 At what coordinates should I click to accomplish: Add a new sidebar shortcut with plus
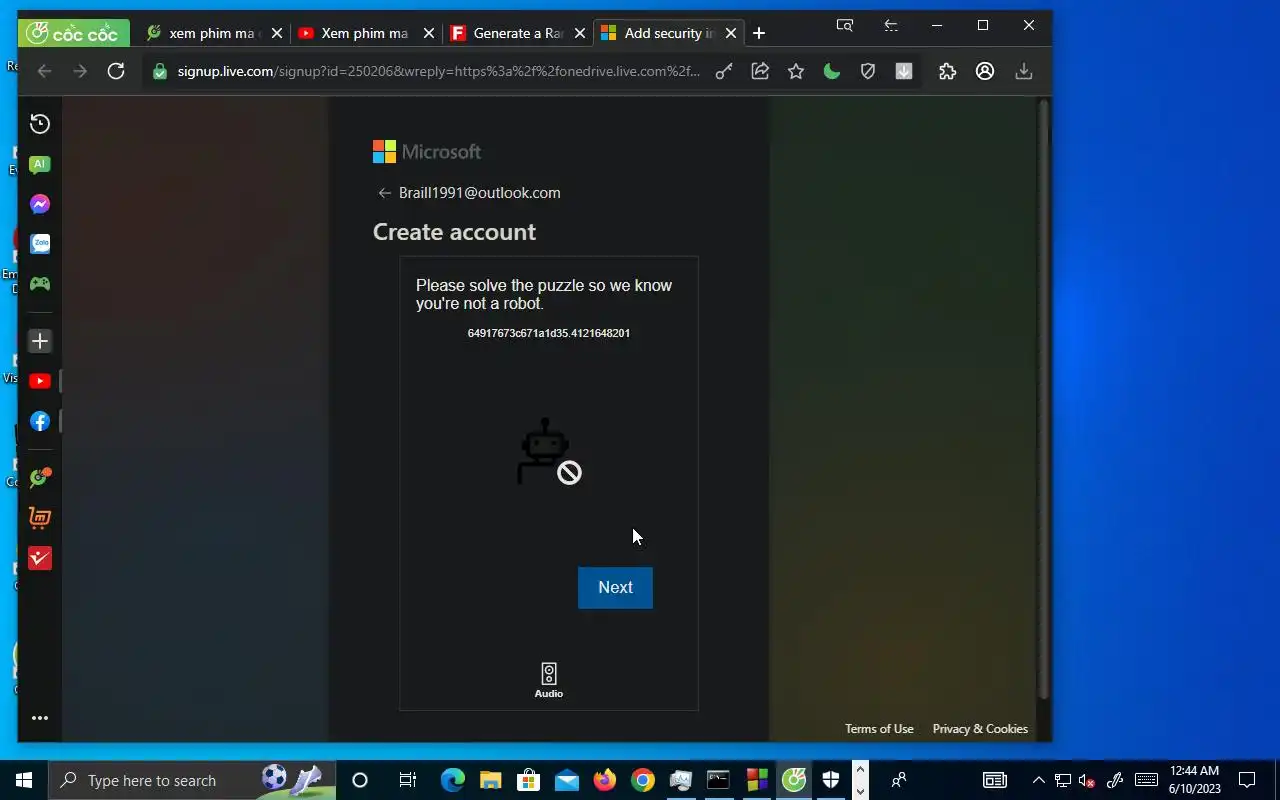(40, 341)
